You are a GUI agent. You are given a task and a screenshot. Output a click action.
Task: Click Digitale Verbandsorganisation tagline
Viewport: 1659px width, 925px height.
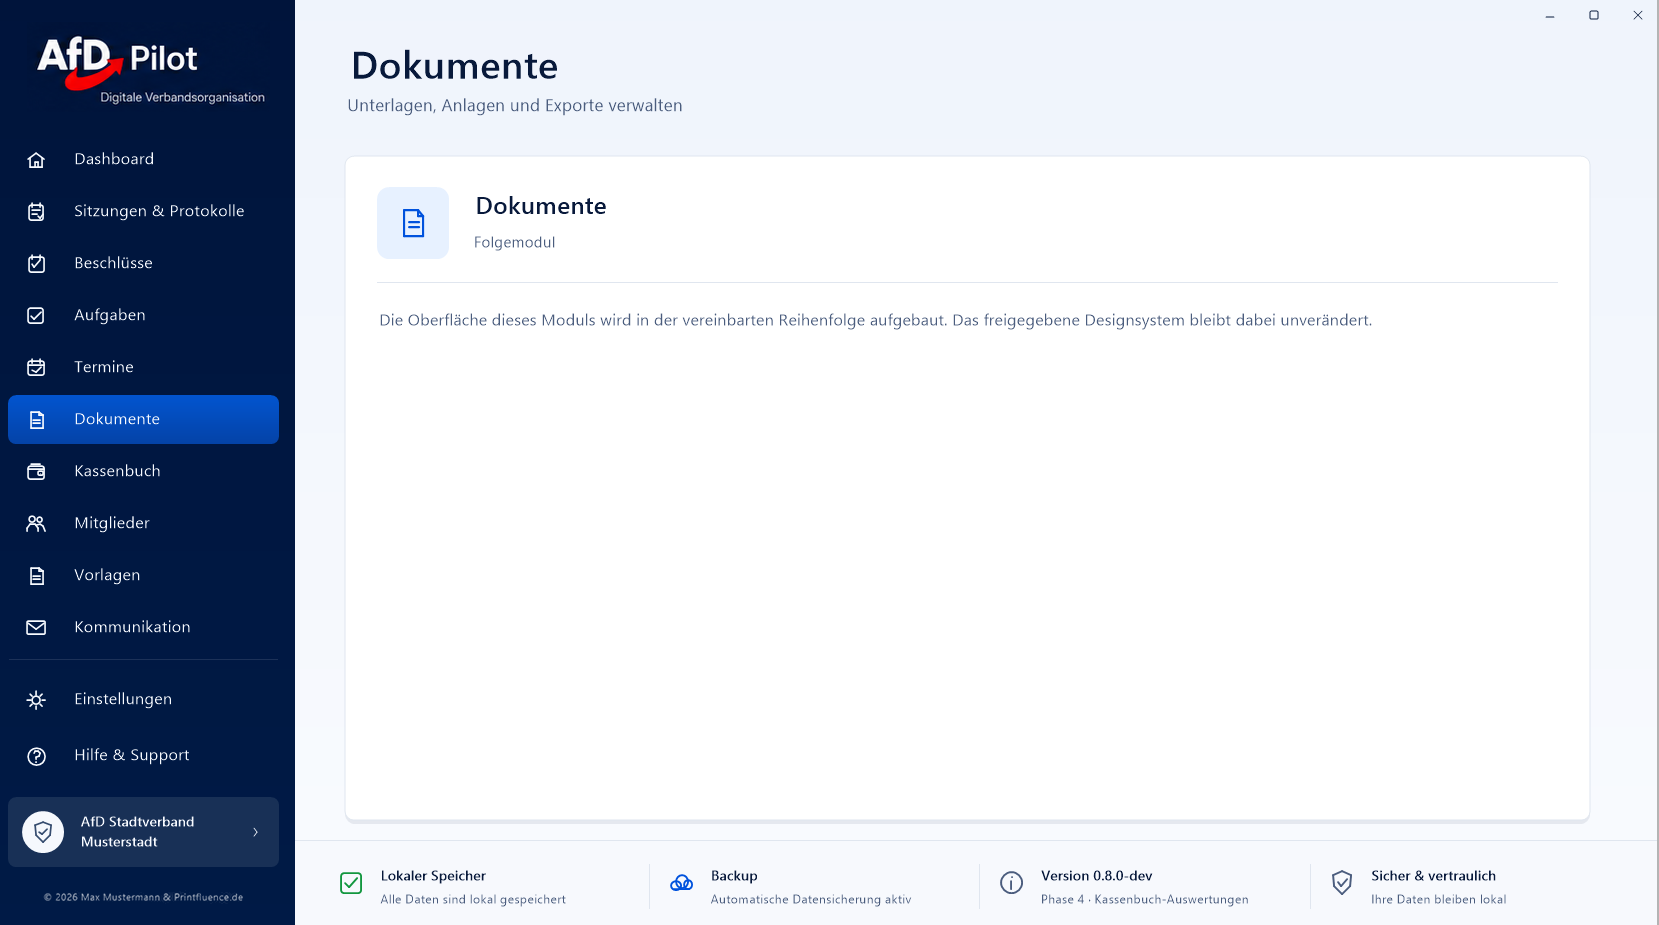182,98
